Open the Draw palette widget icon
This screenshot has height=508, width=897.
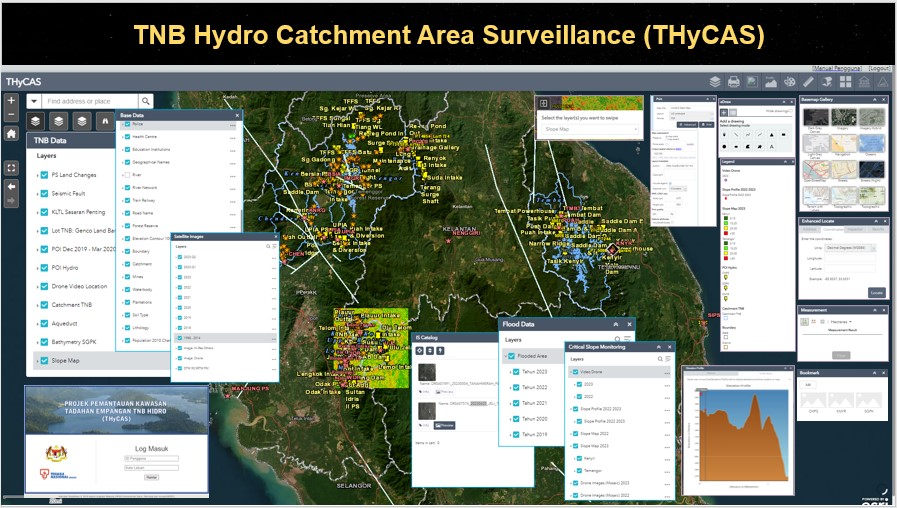coord(789,82)
